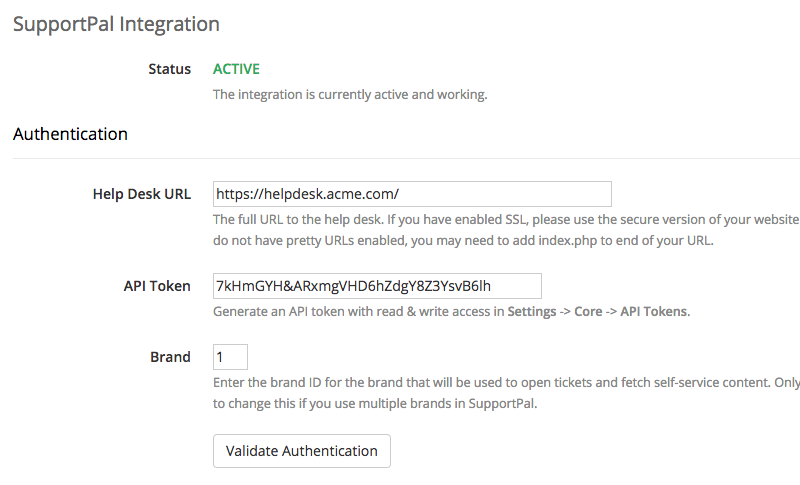This screenshot has height=485, width=800.
Task: Click text 'The integration is currently active and working.'
Action: click(x=350, y=94)
